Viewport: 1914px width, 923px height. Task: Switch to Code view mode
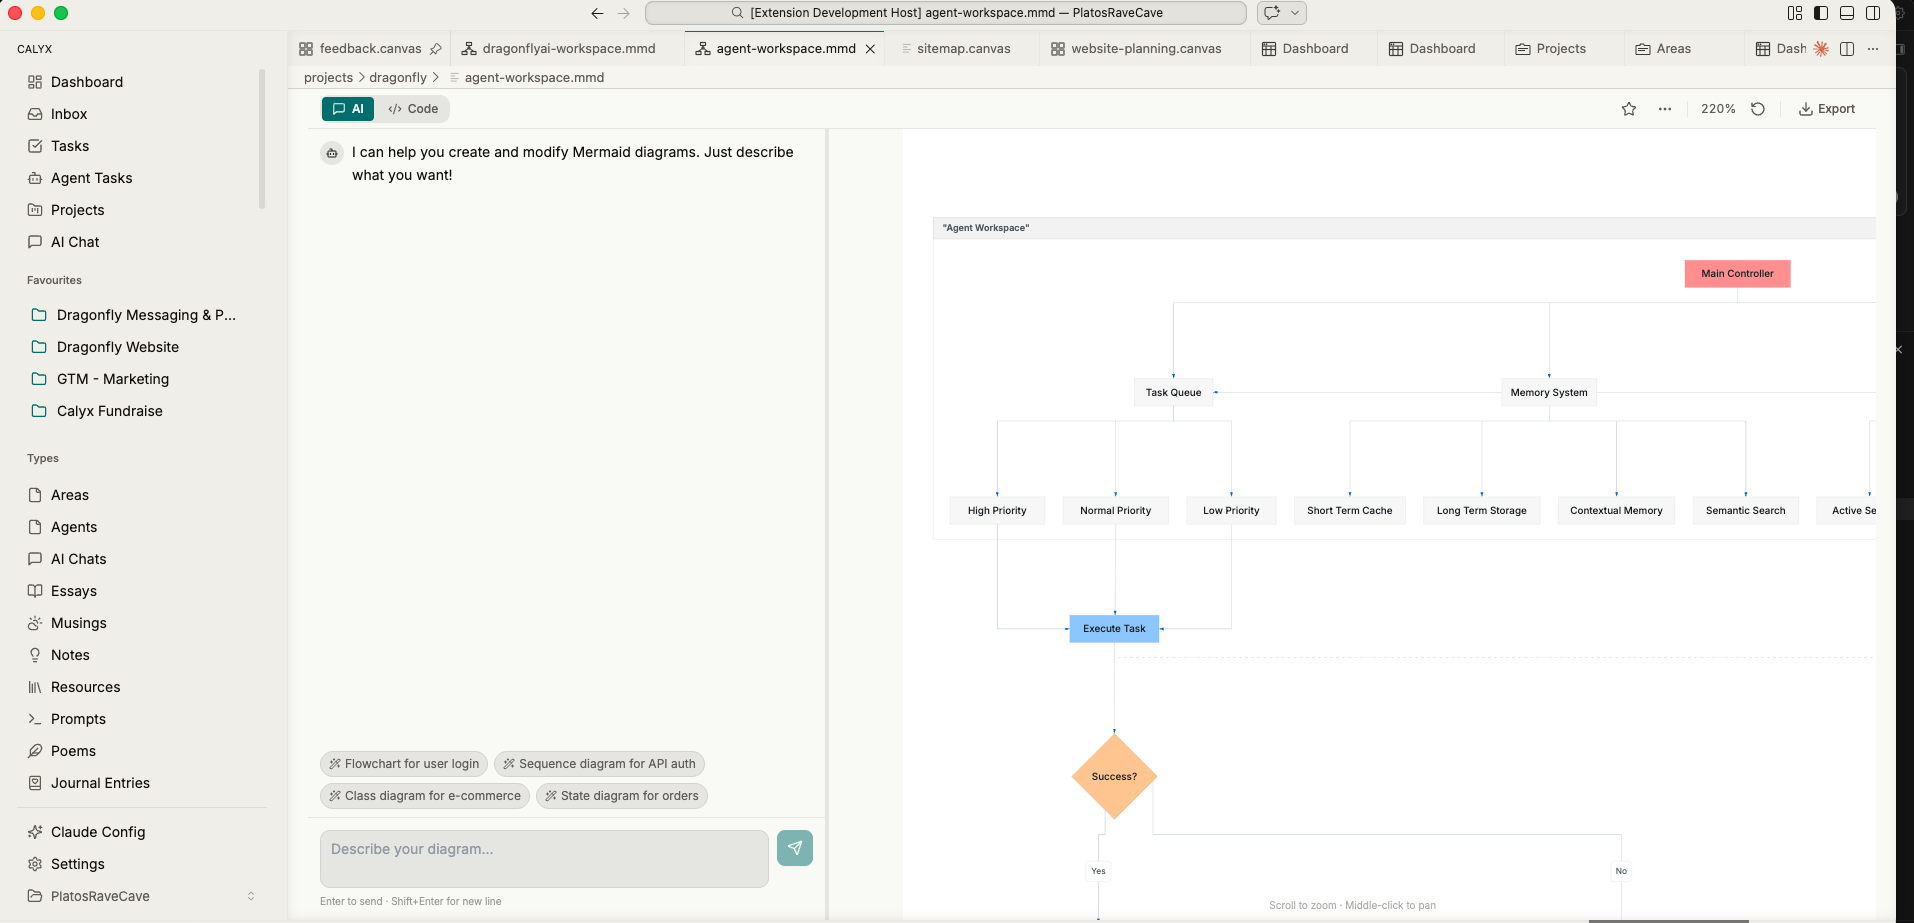click(x=413, y=109)
